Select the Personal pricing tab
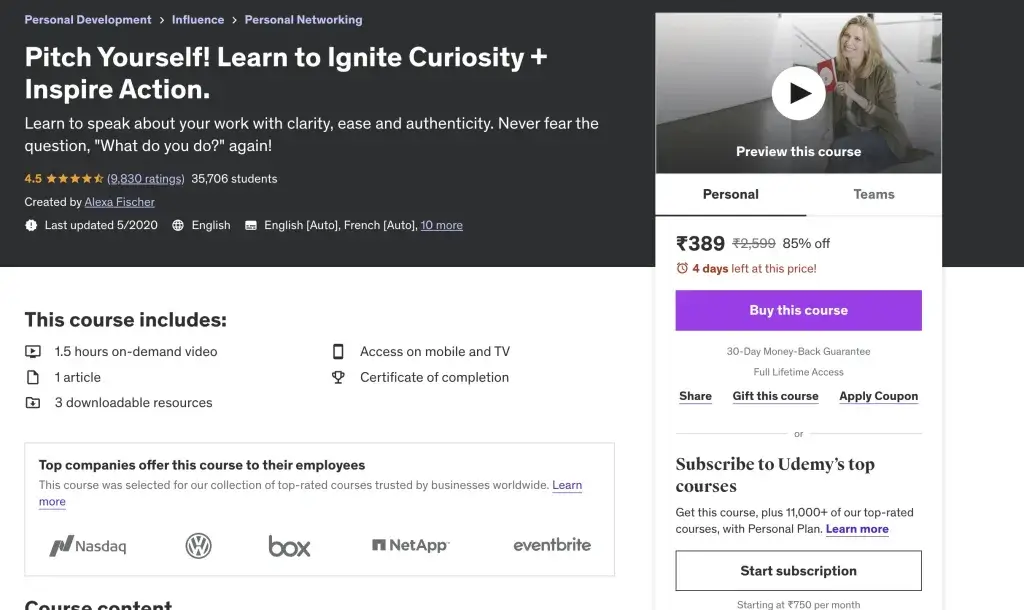The image size is (1024, 610). coord(730,194)
